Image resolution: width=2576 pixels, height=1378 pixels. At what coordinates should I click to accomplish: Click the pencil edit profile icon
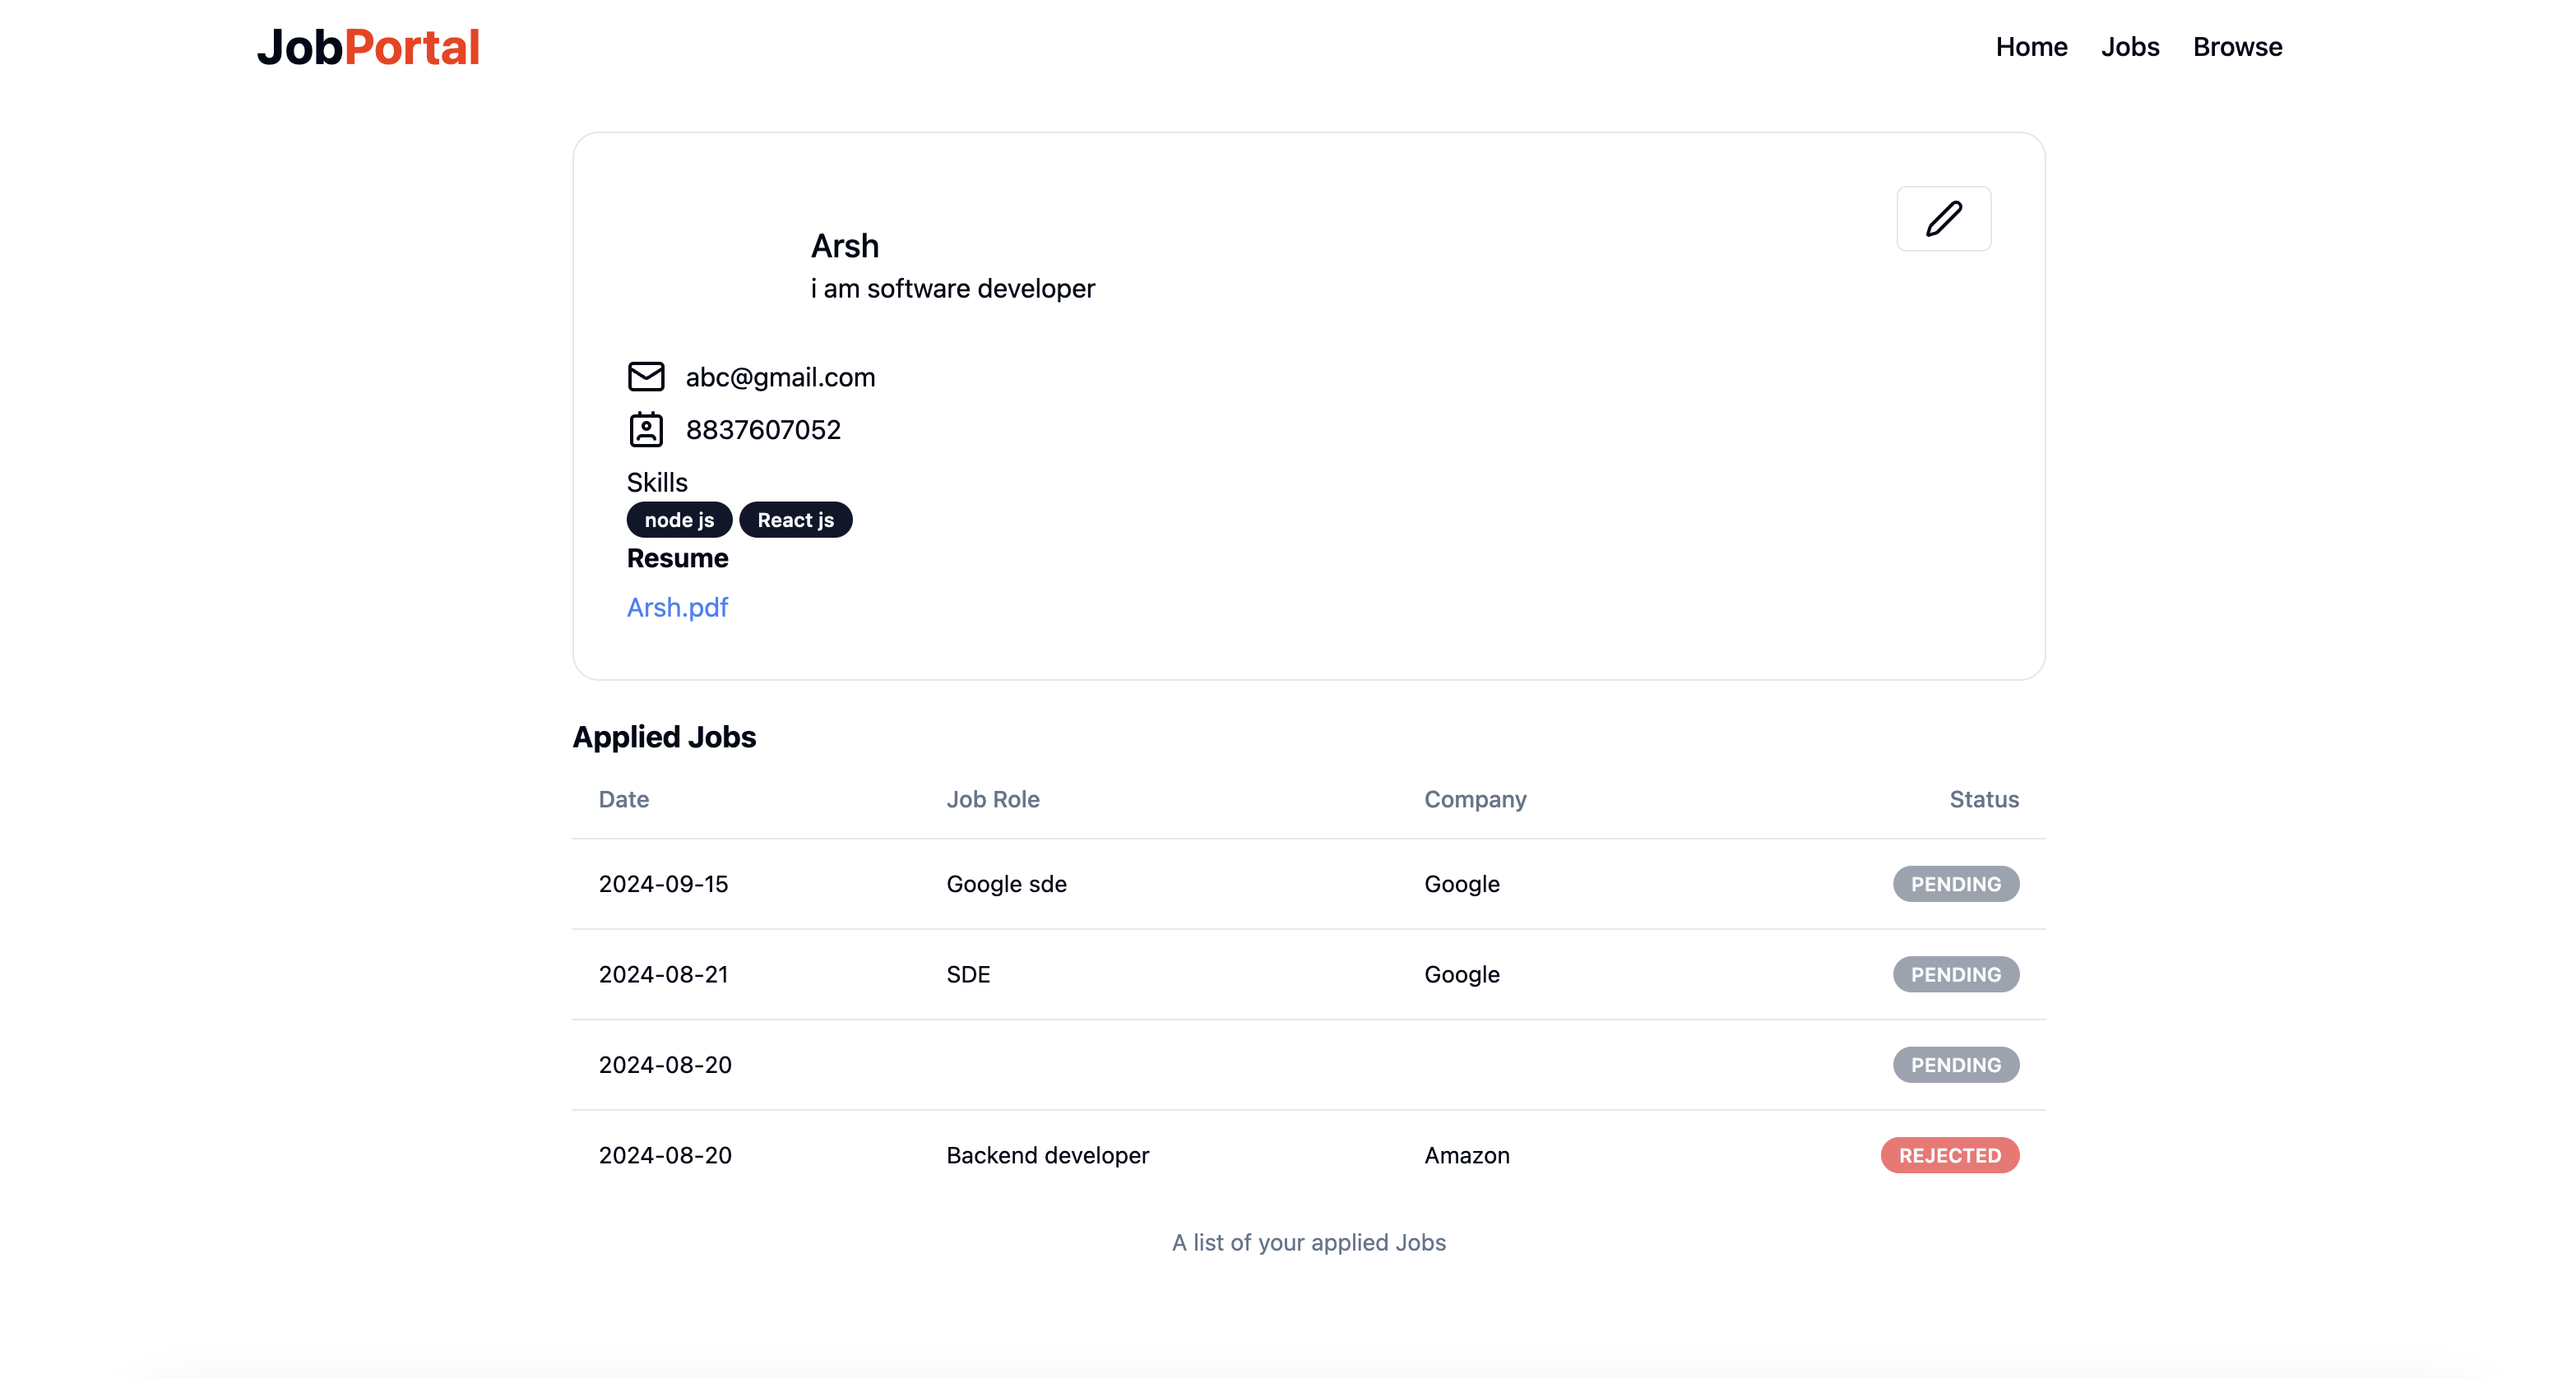click(x=1943, y=218)
